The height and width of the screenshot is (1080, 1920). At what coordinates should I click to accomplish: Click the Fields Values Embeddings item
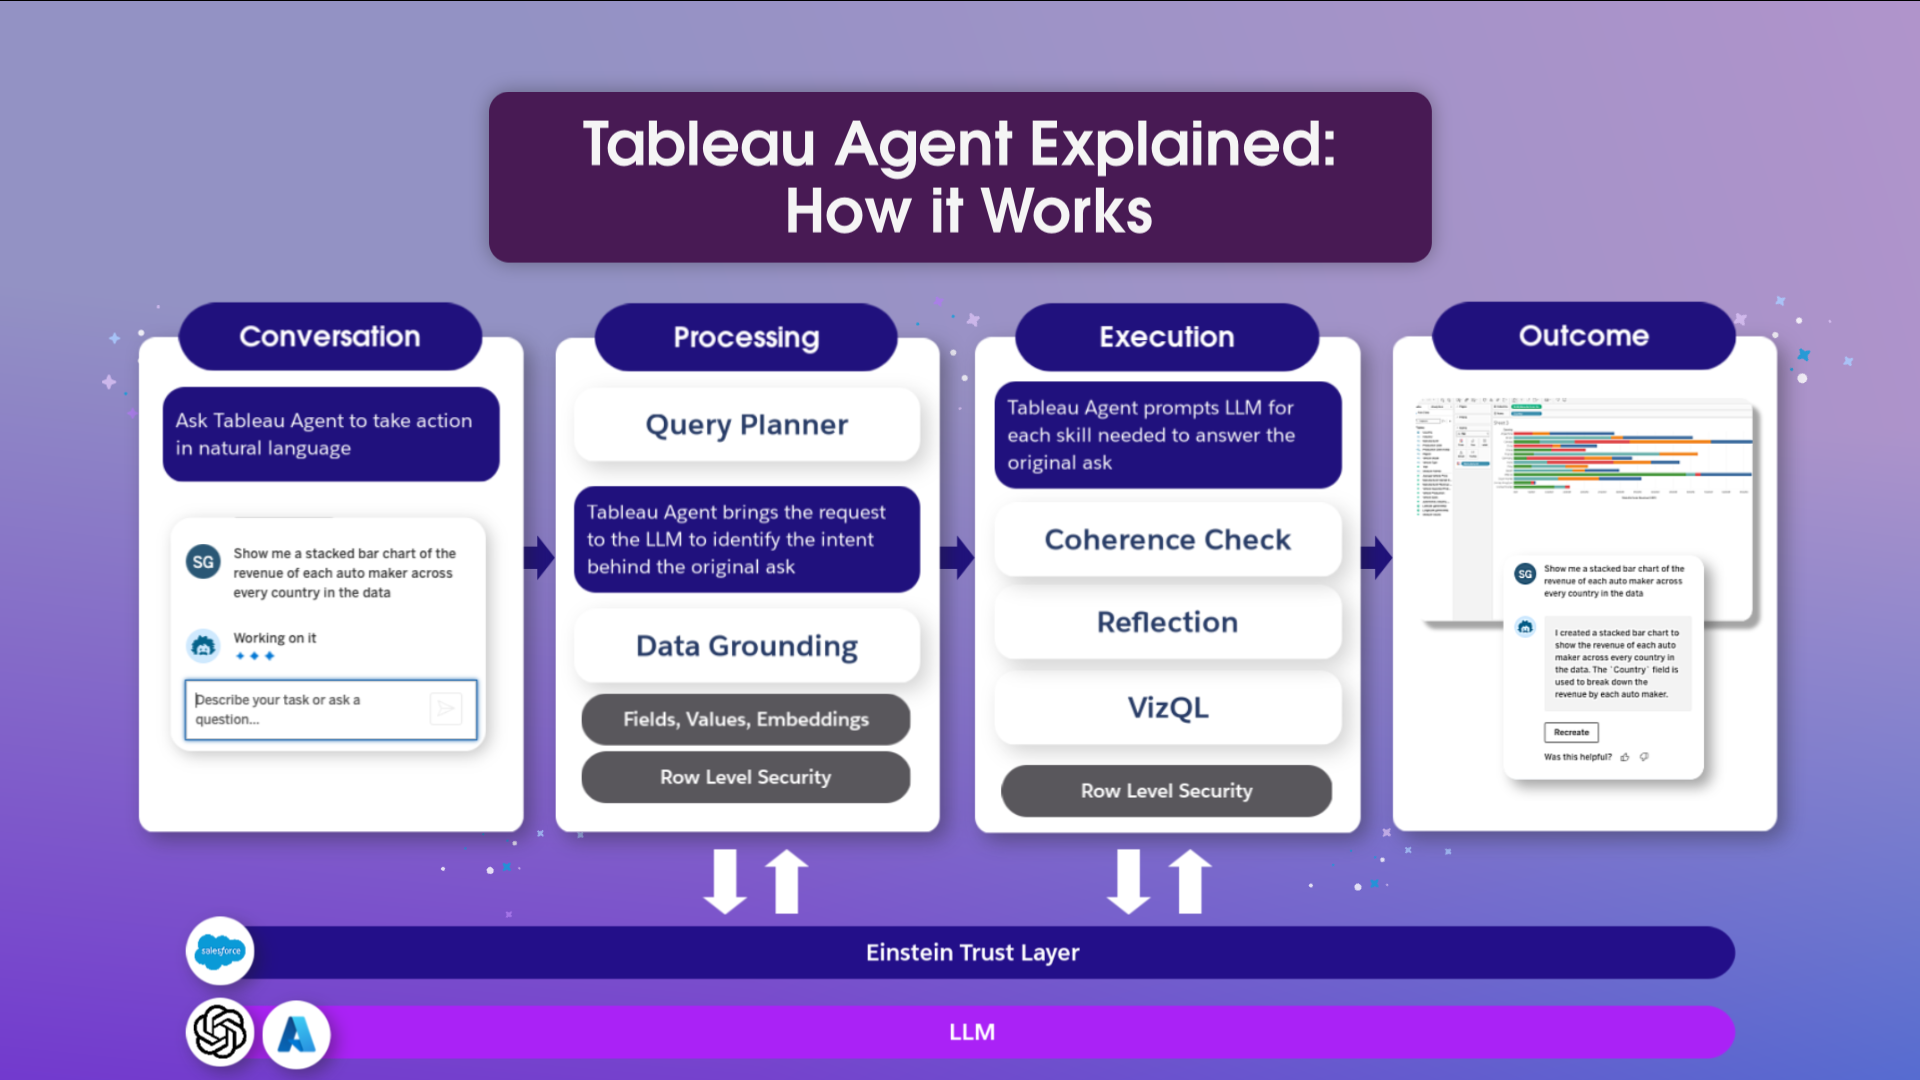click(746, 719)
